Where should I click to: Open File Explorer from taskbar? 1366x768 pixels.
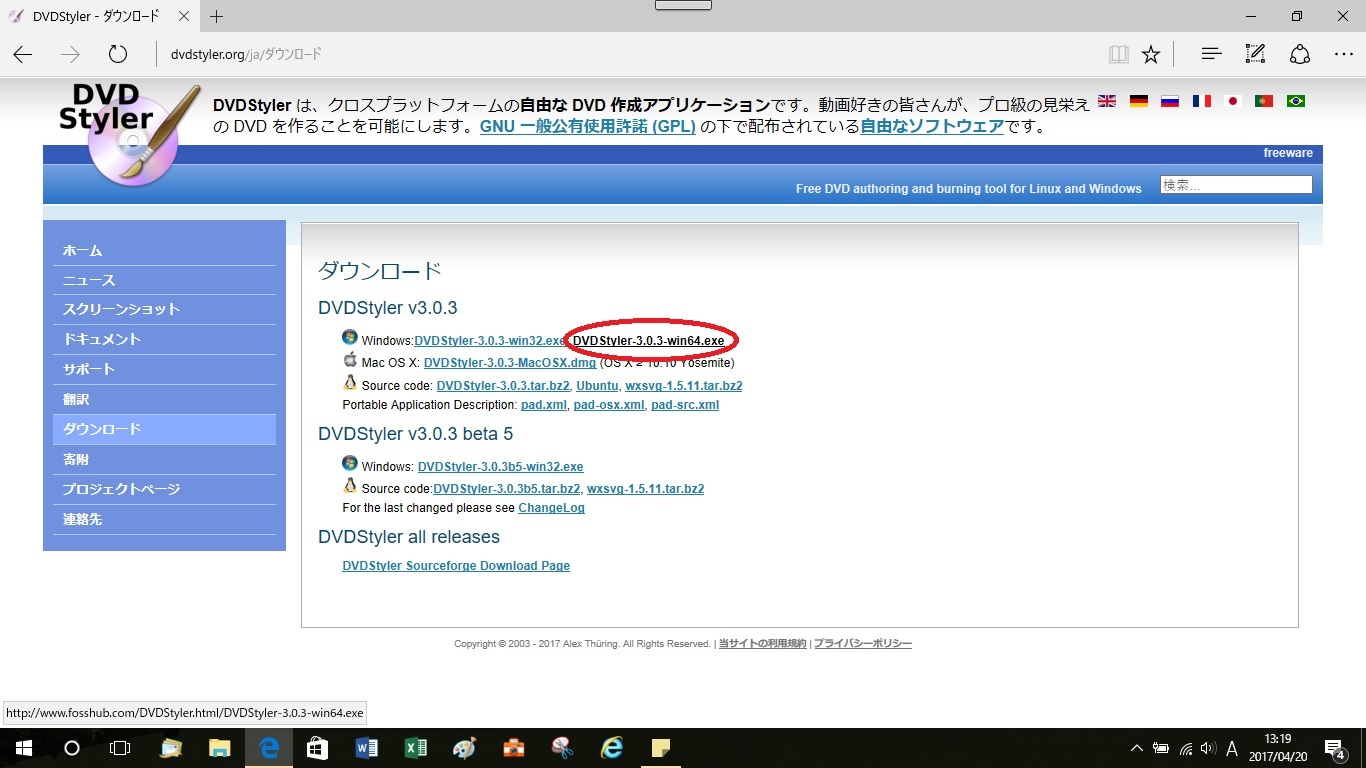(x=220, y=748)
